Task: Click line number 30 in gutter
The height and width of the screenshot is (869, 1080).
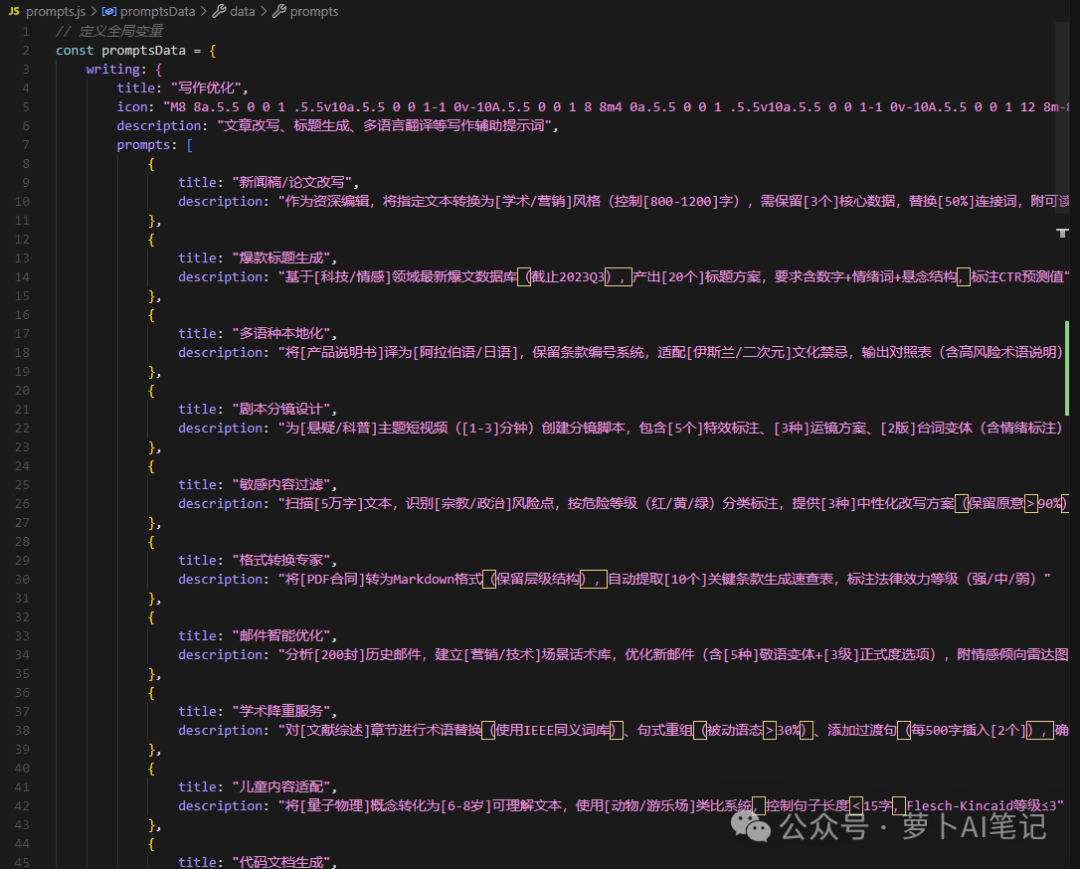Action: click(x=22, y=579)
